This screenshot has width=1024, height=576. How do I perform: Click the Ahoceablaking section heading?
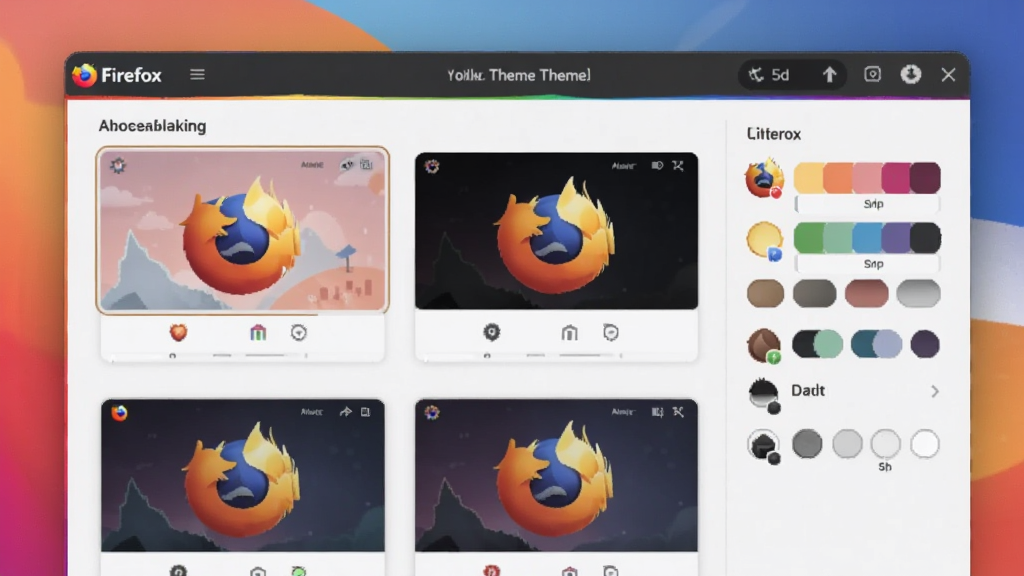(152, 126)
